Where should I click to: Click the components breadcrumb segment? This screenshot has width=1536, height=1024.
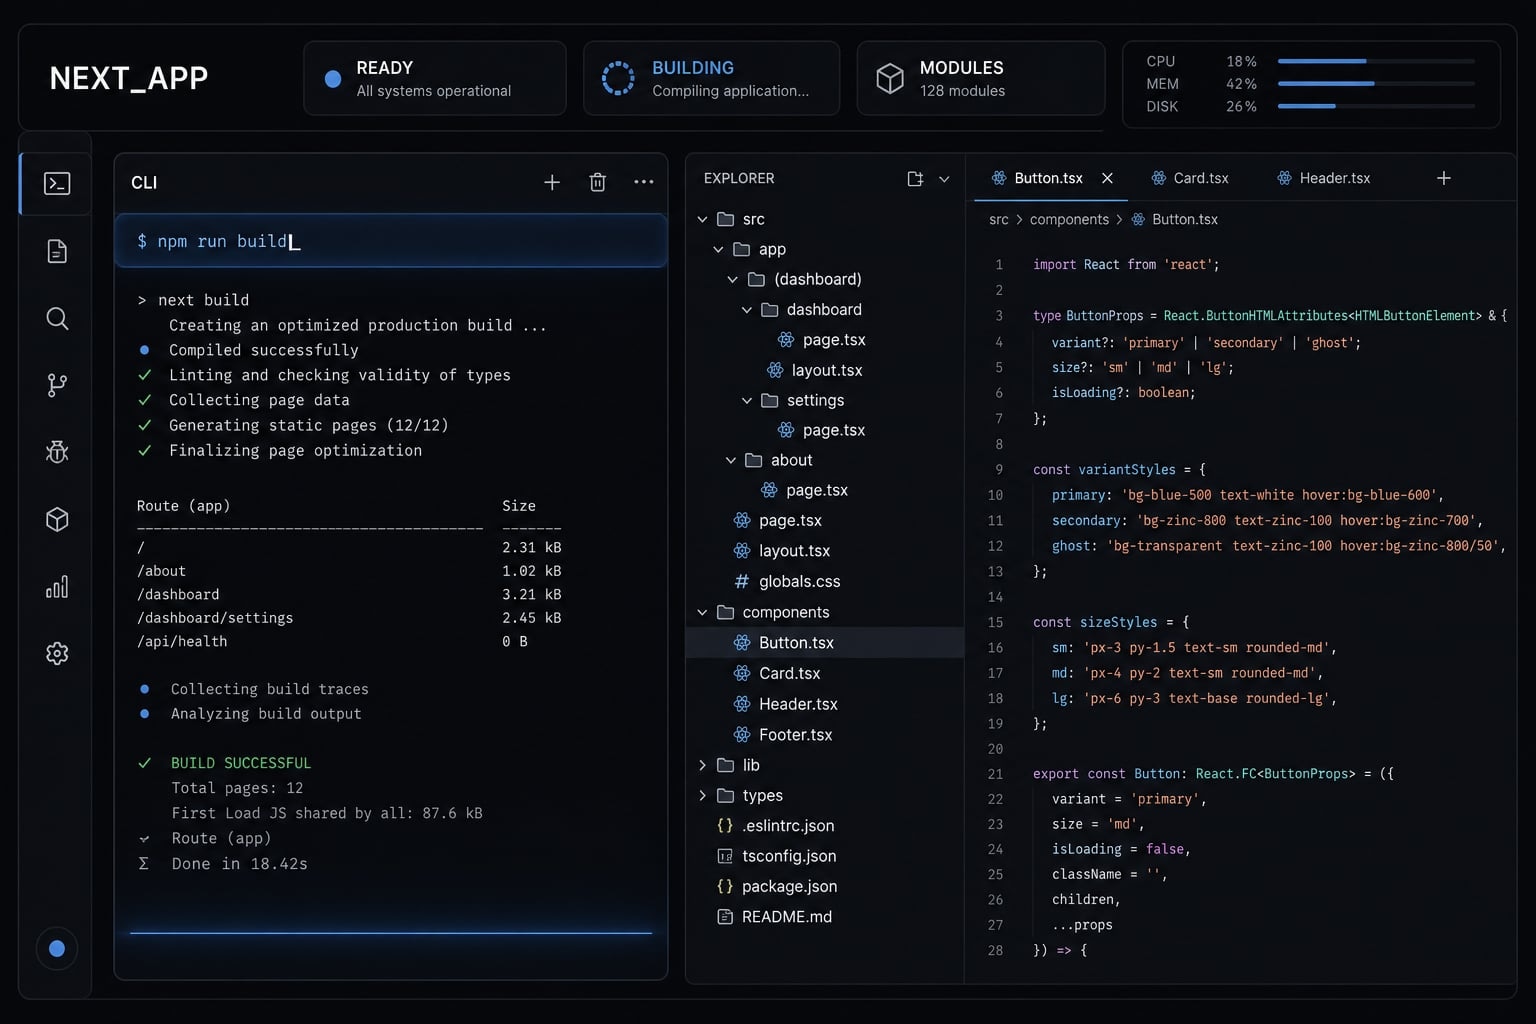click(1069, 219)
